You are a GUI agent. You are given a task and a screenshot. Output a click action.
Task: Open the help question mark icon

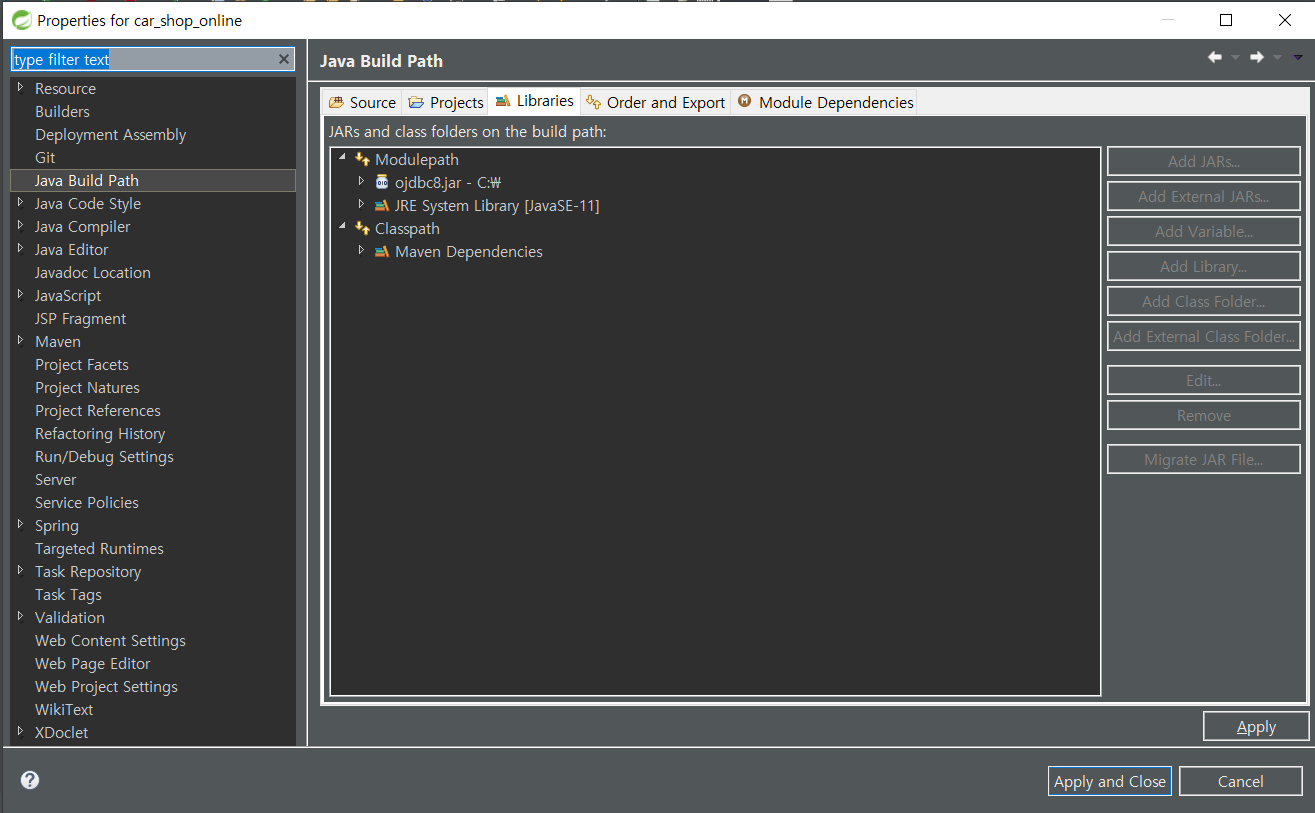[30, 780]
